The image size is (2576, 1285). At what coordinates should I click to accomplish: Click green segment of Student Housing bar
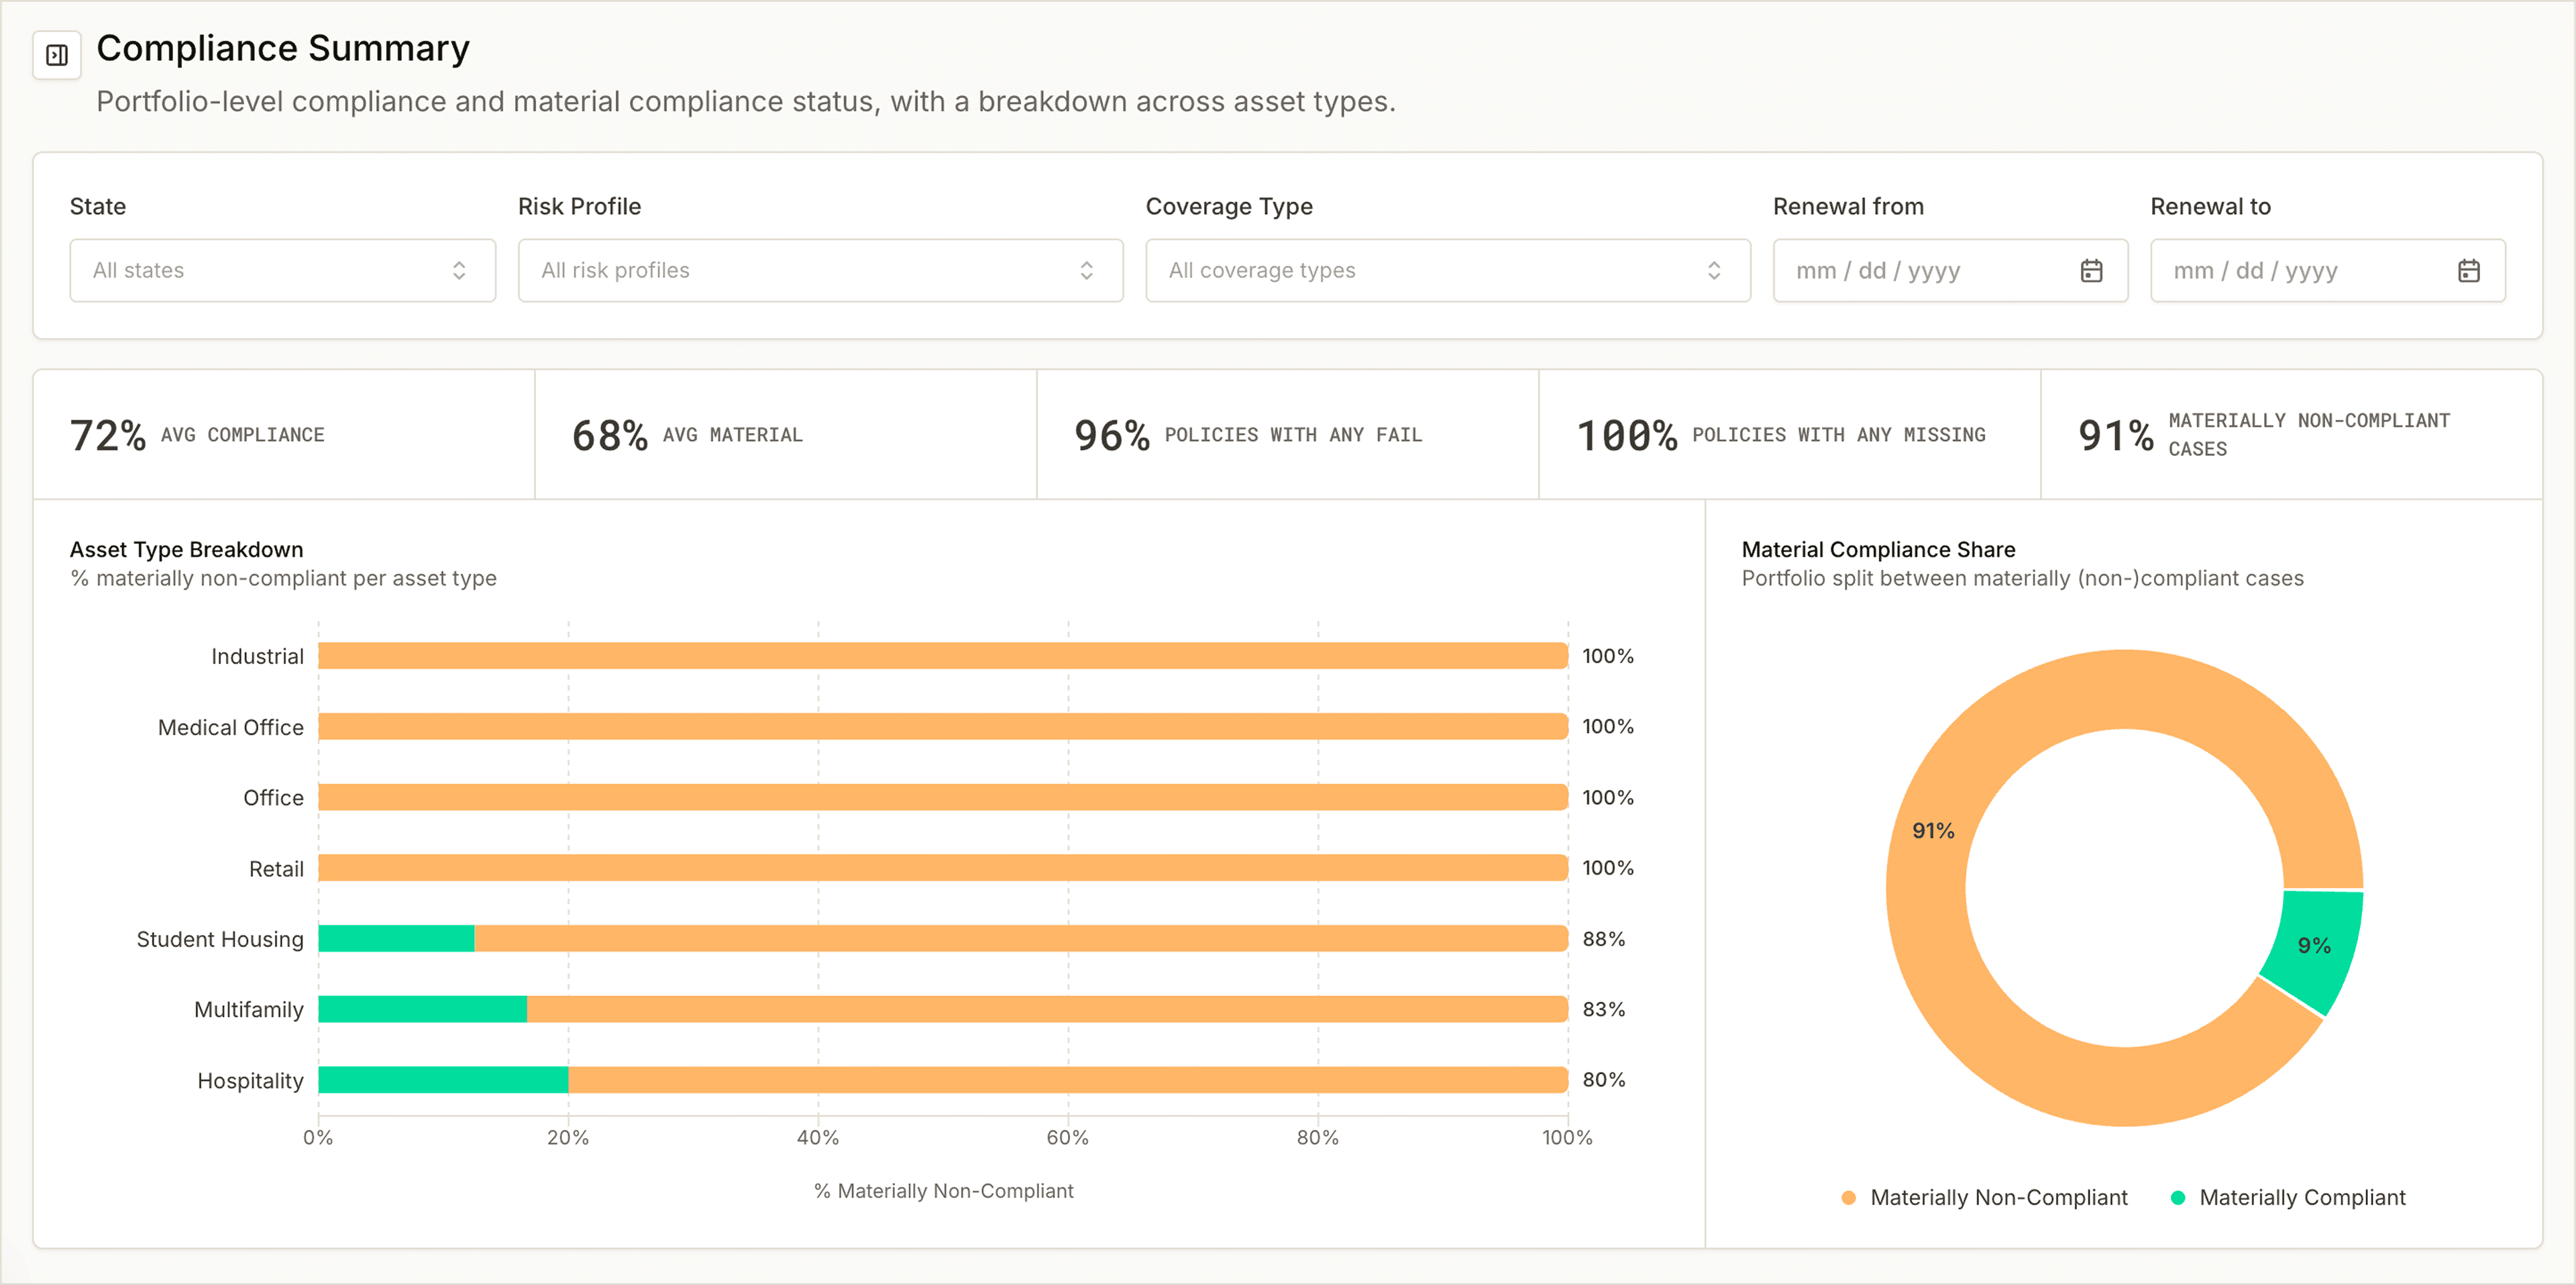396,938
